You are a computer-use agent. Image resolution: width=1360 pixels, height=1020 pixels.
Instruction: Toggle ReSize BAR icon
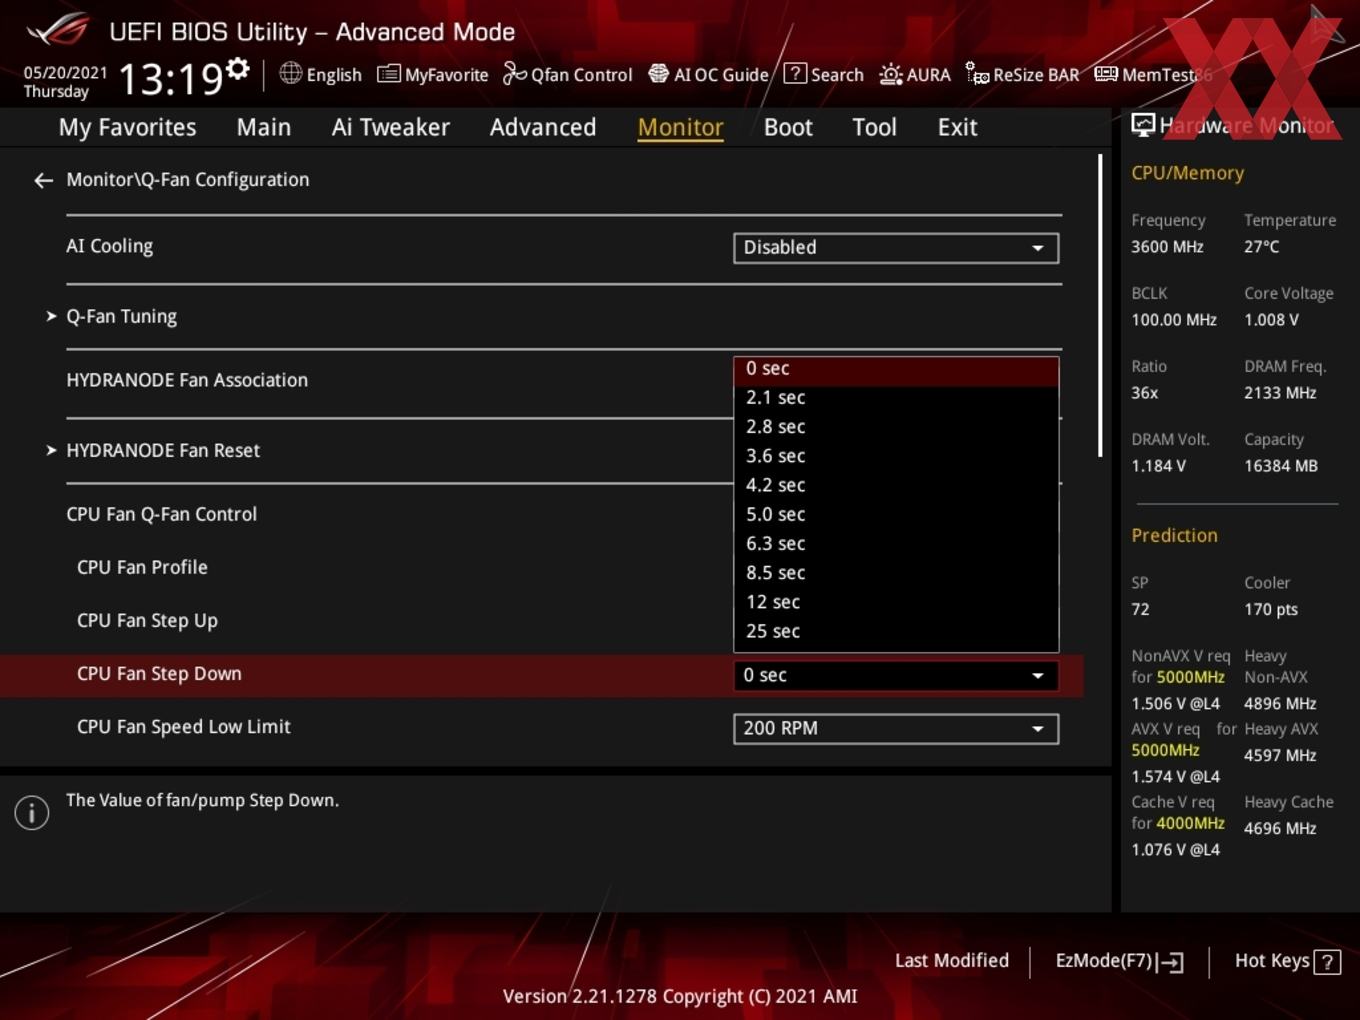point(977,73)
